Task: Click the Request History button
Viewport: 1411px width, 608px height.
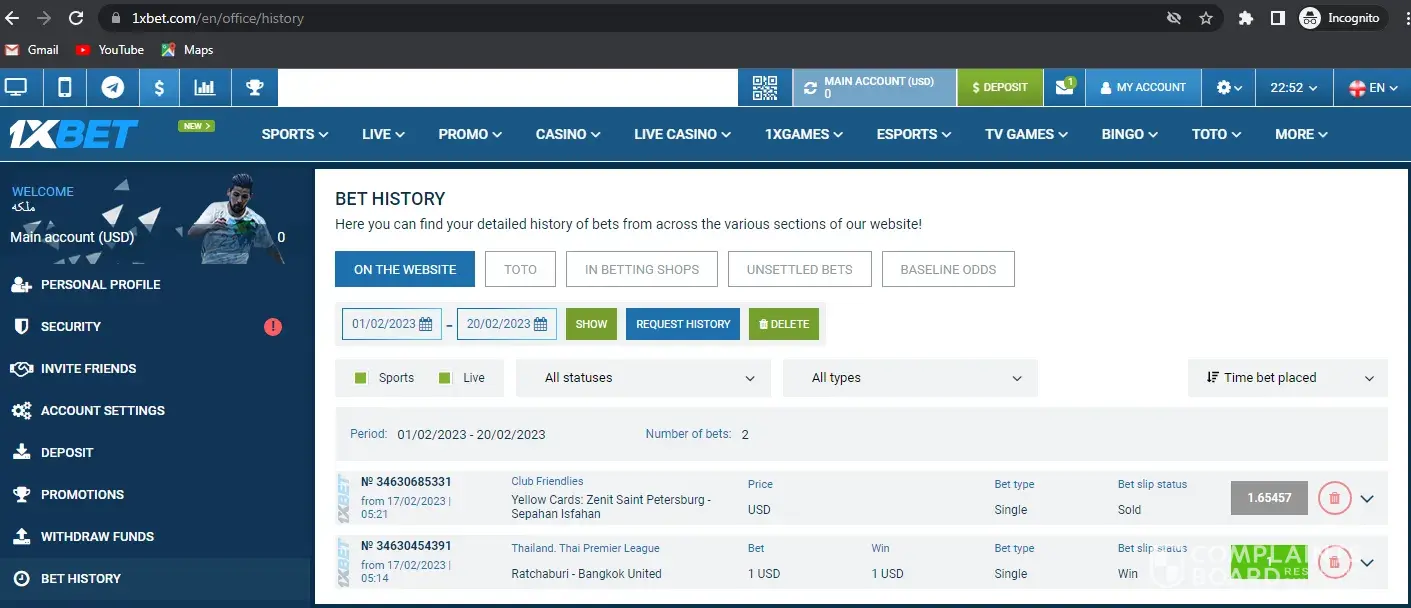Action: click(683, 324)
